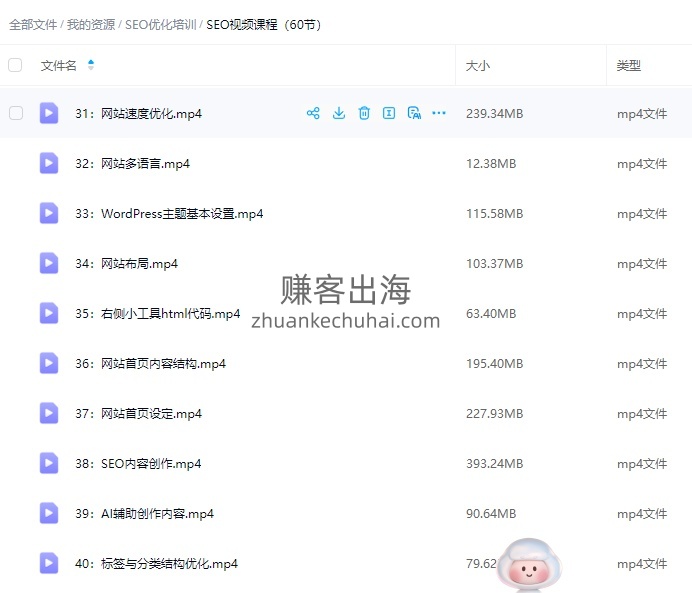The height and width of the screenshot is (593, 692).
Task: Click the share icon for file 31
Action: coord(313,113)
